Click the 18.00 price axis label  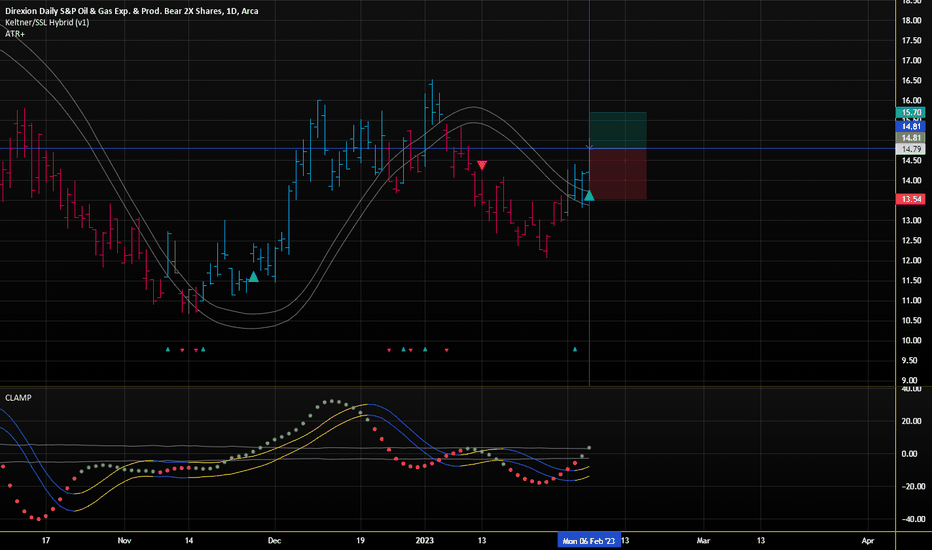point(912,21)
